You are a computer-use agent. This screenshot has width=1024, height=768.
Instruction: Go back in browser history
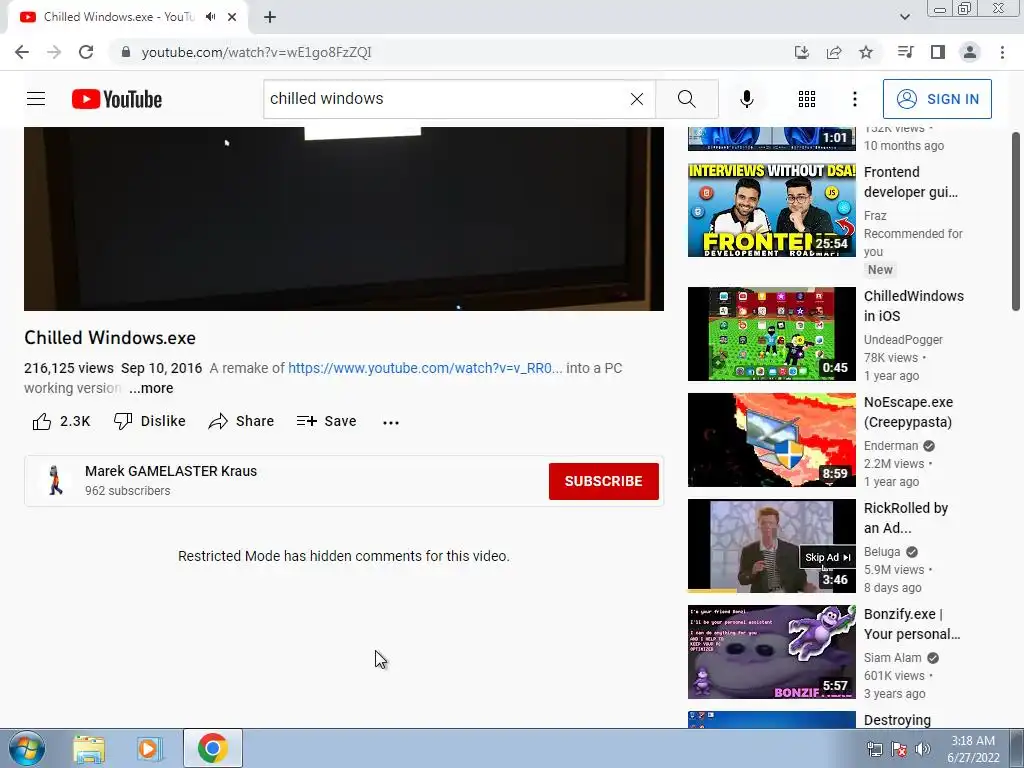(x=22, y=52)
